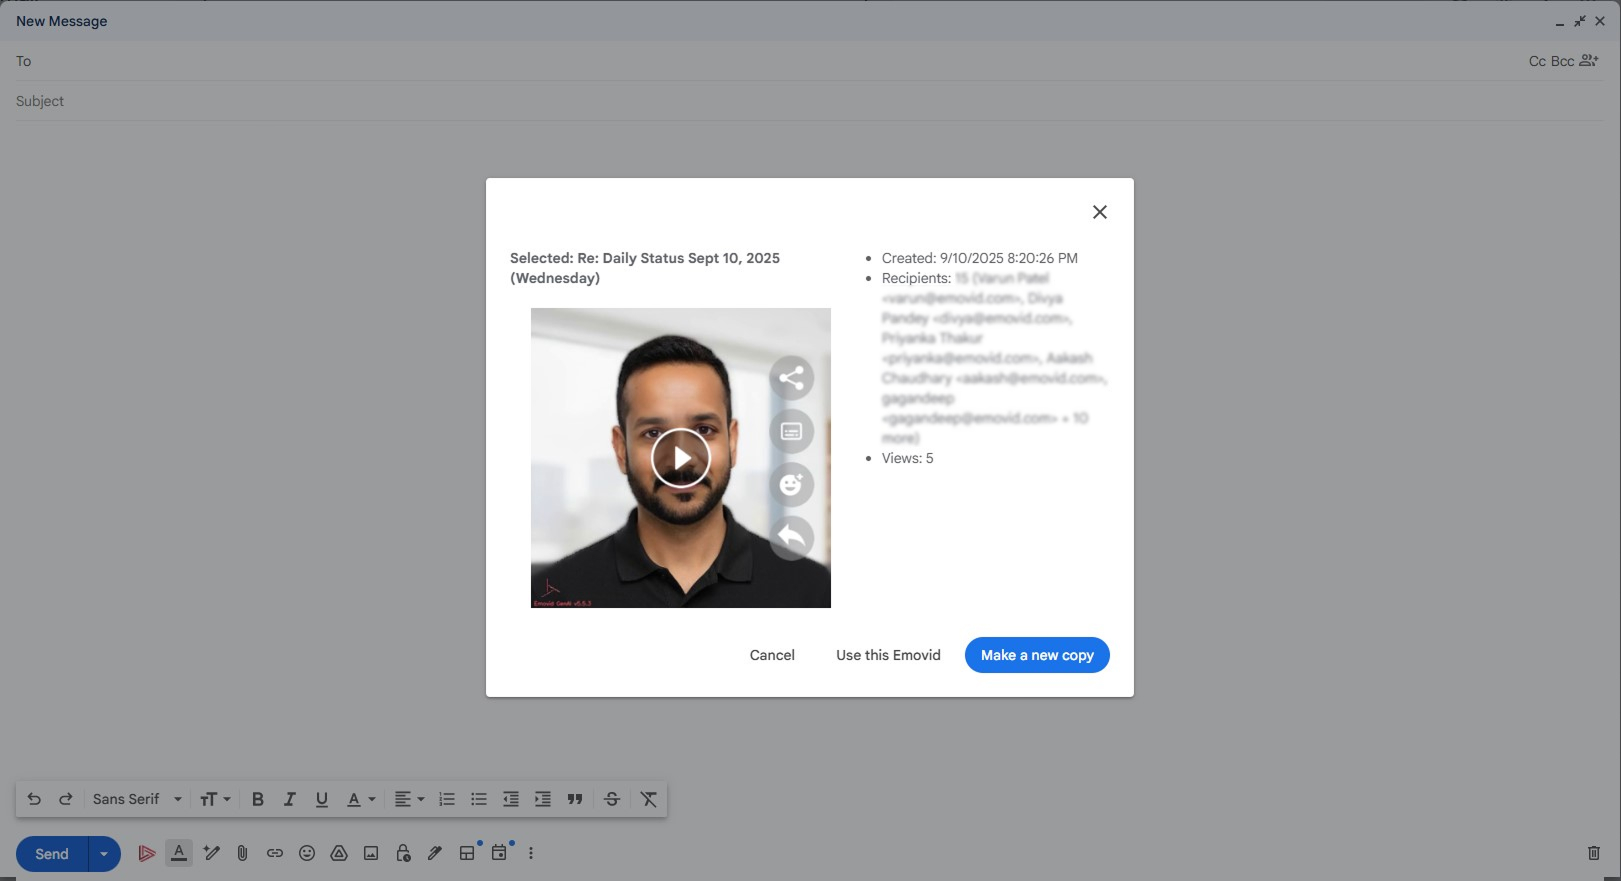Image resolution: width=1621 pixels, height=881 pixels.
Task: Click the share icon on video
Action: click(791, 378)
